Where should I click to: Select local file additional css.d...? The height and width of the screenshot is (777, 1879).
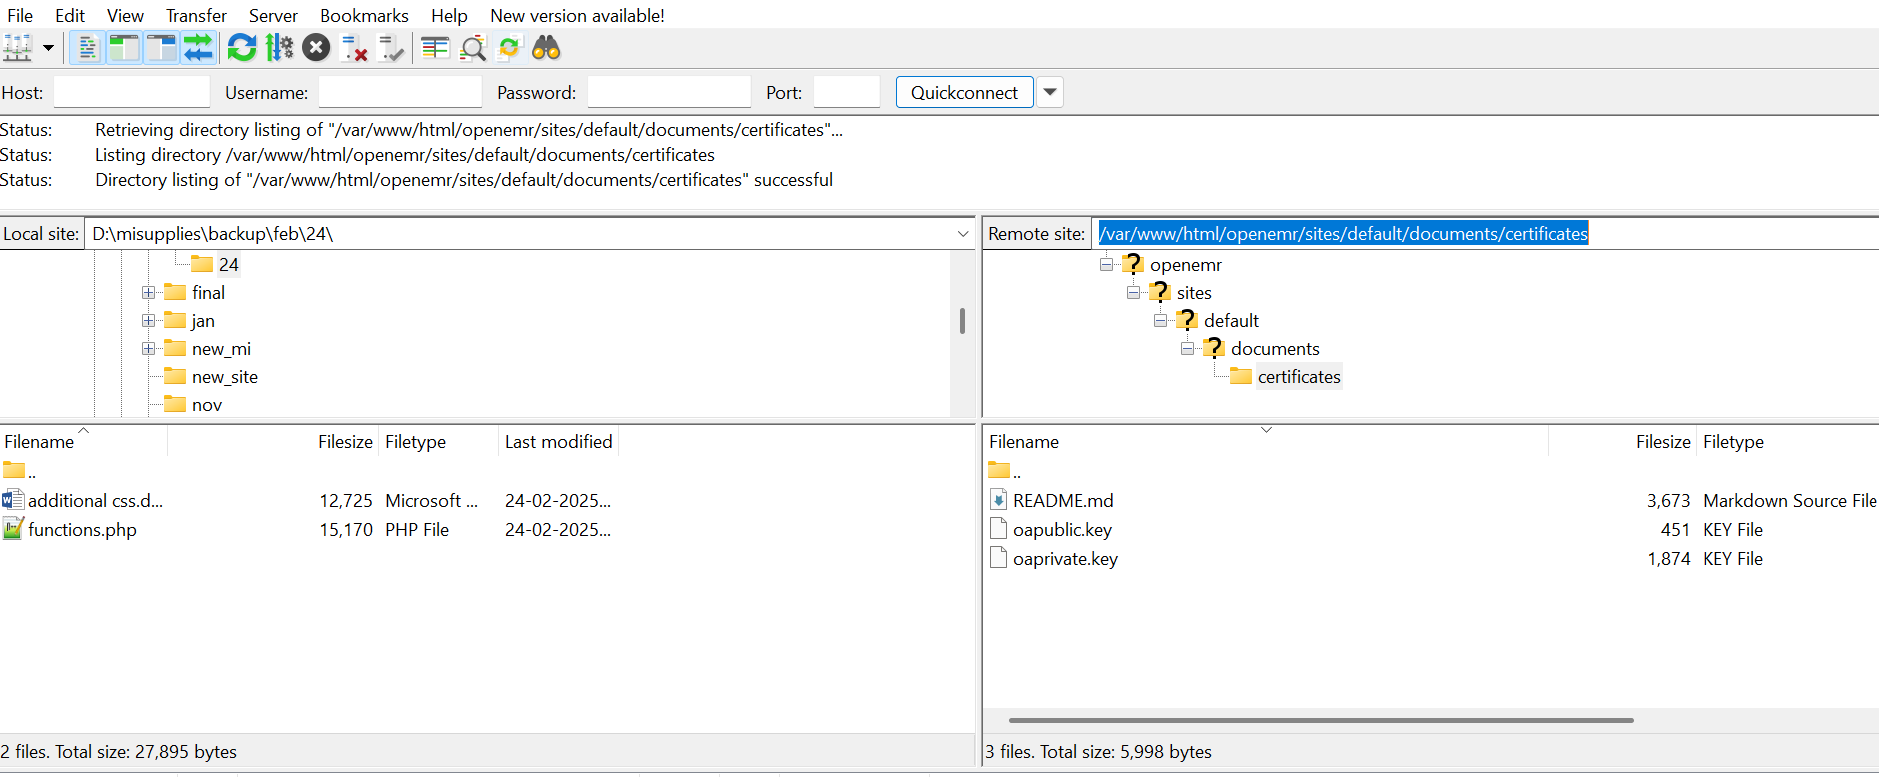click(x=95, y=500)
